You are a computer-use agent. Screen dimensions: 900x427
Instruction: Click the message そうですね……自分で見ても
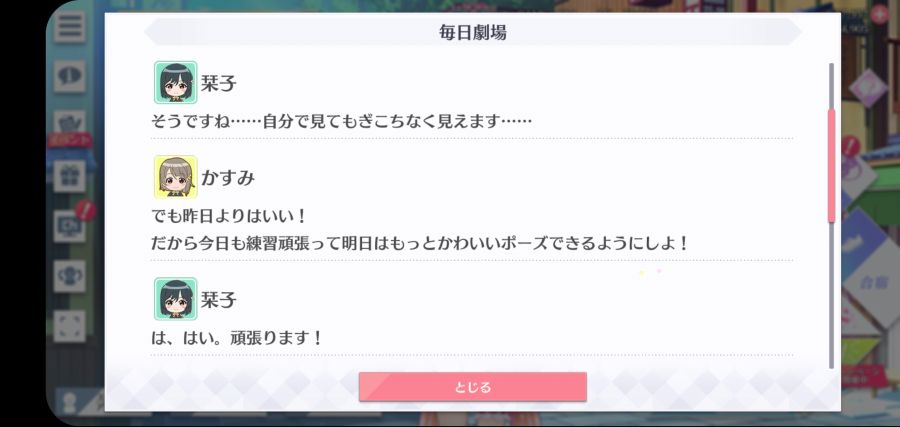[342, 122]
